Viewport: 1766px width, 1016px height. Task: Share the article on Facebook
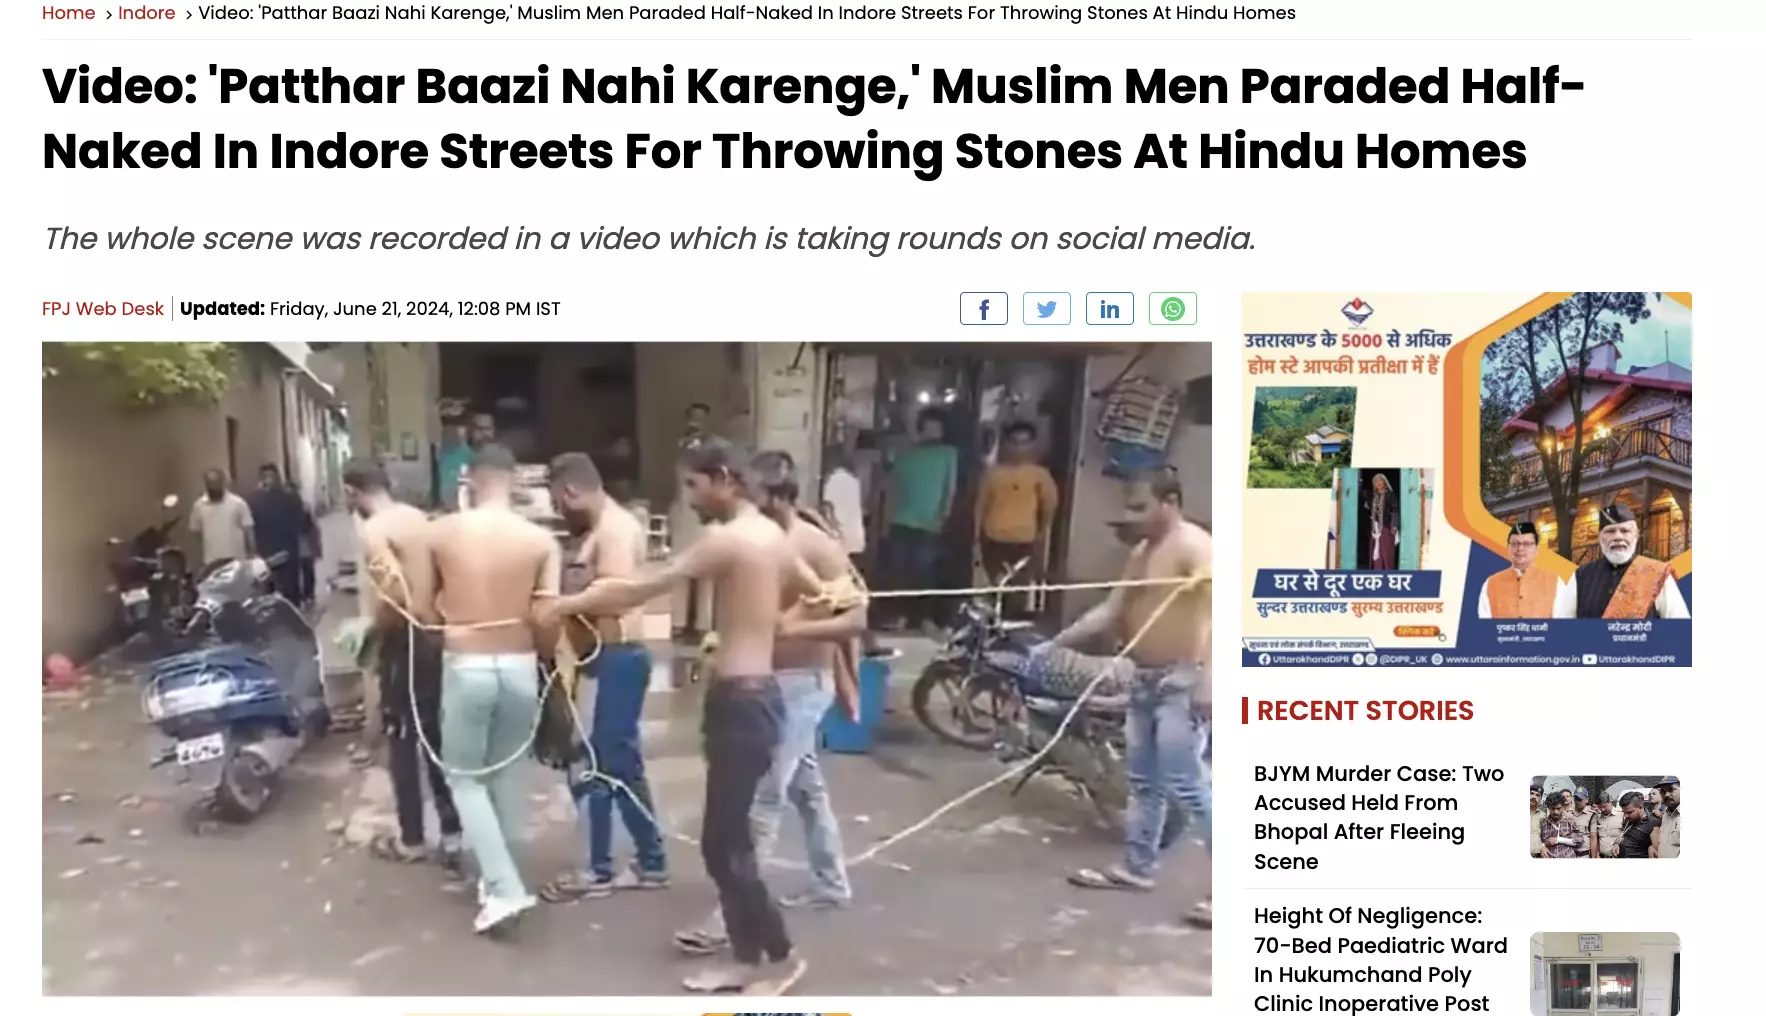(983, 309)
